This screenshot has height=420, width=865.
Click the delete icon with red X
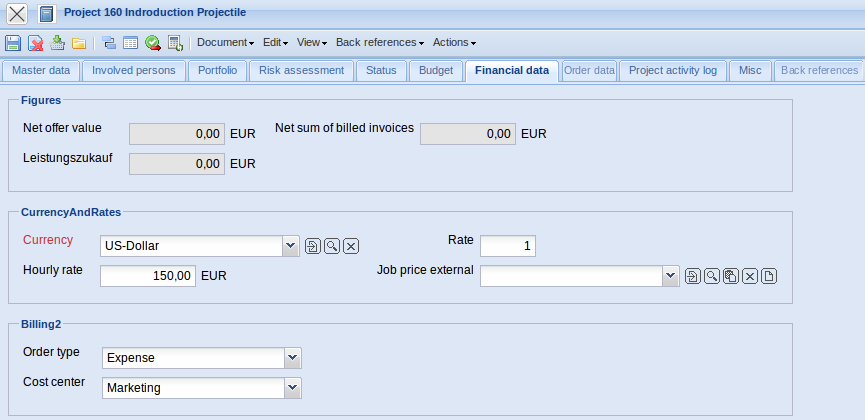tap(35, 43)
